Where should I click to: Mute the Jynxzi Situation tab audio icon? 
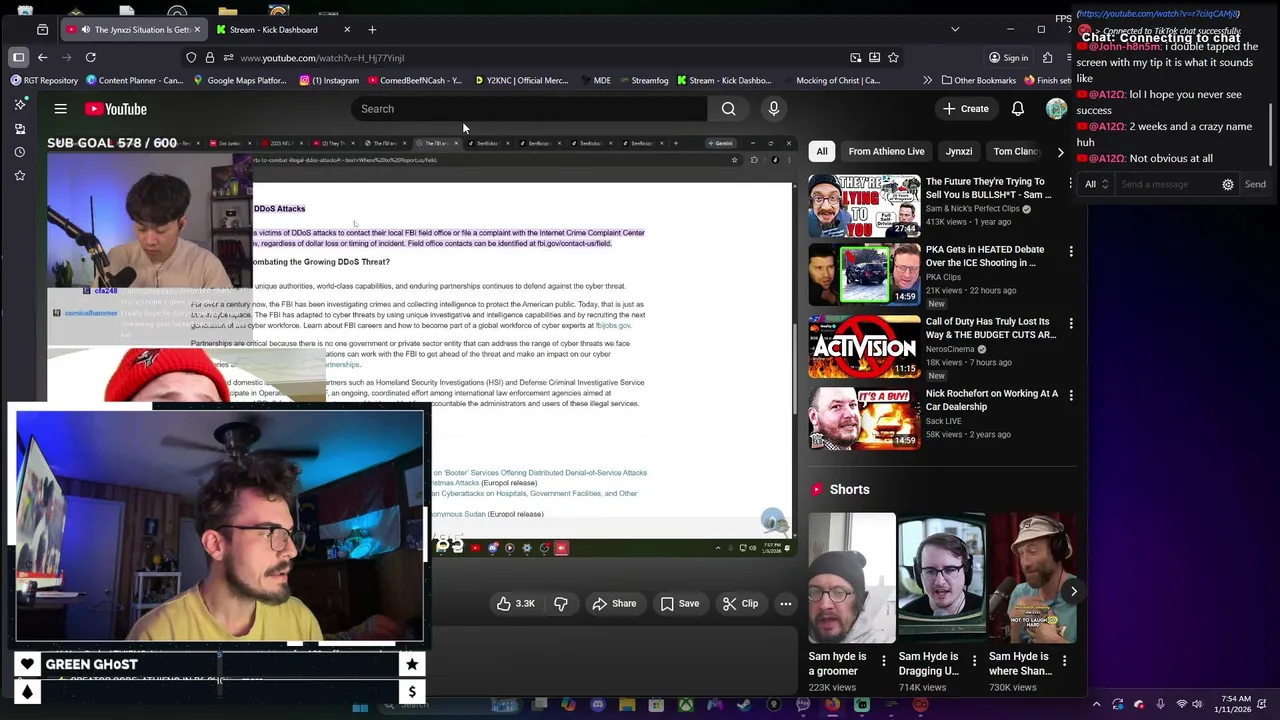84,30
